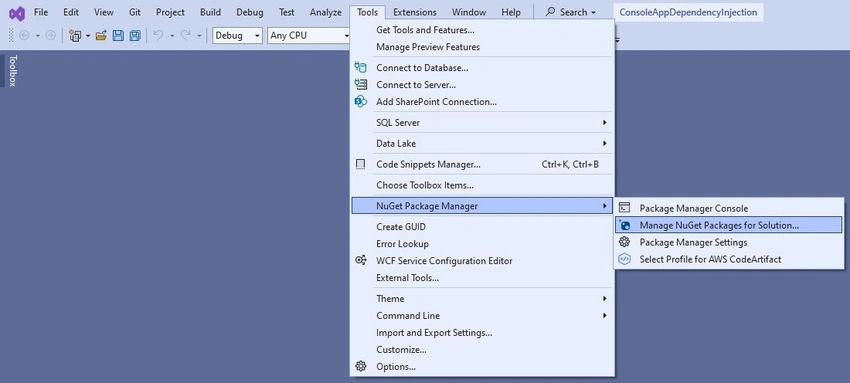The width and height of the screenshot is (850, 383).
Task: Open the Test menu
Action: click(x=287, y=12)
